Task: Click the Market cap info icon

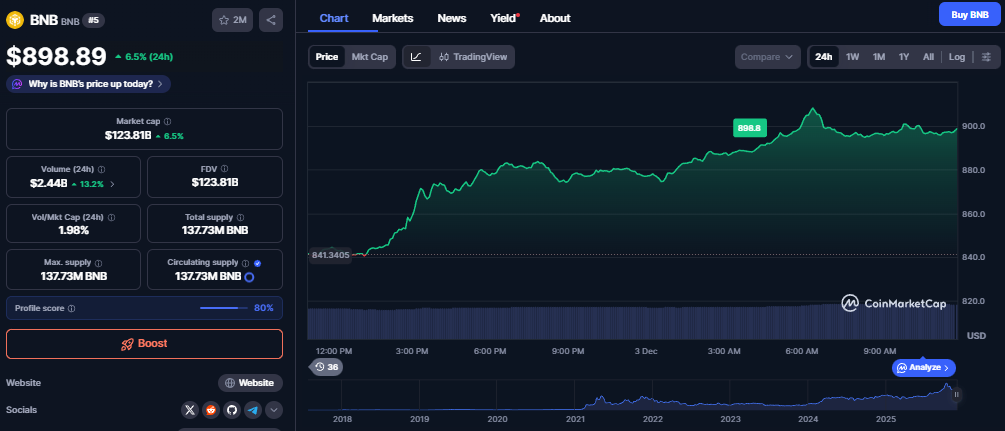Action: (167, 121)
